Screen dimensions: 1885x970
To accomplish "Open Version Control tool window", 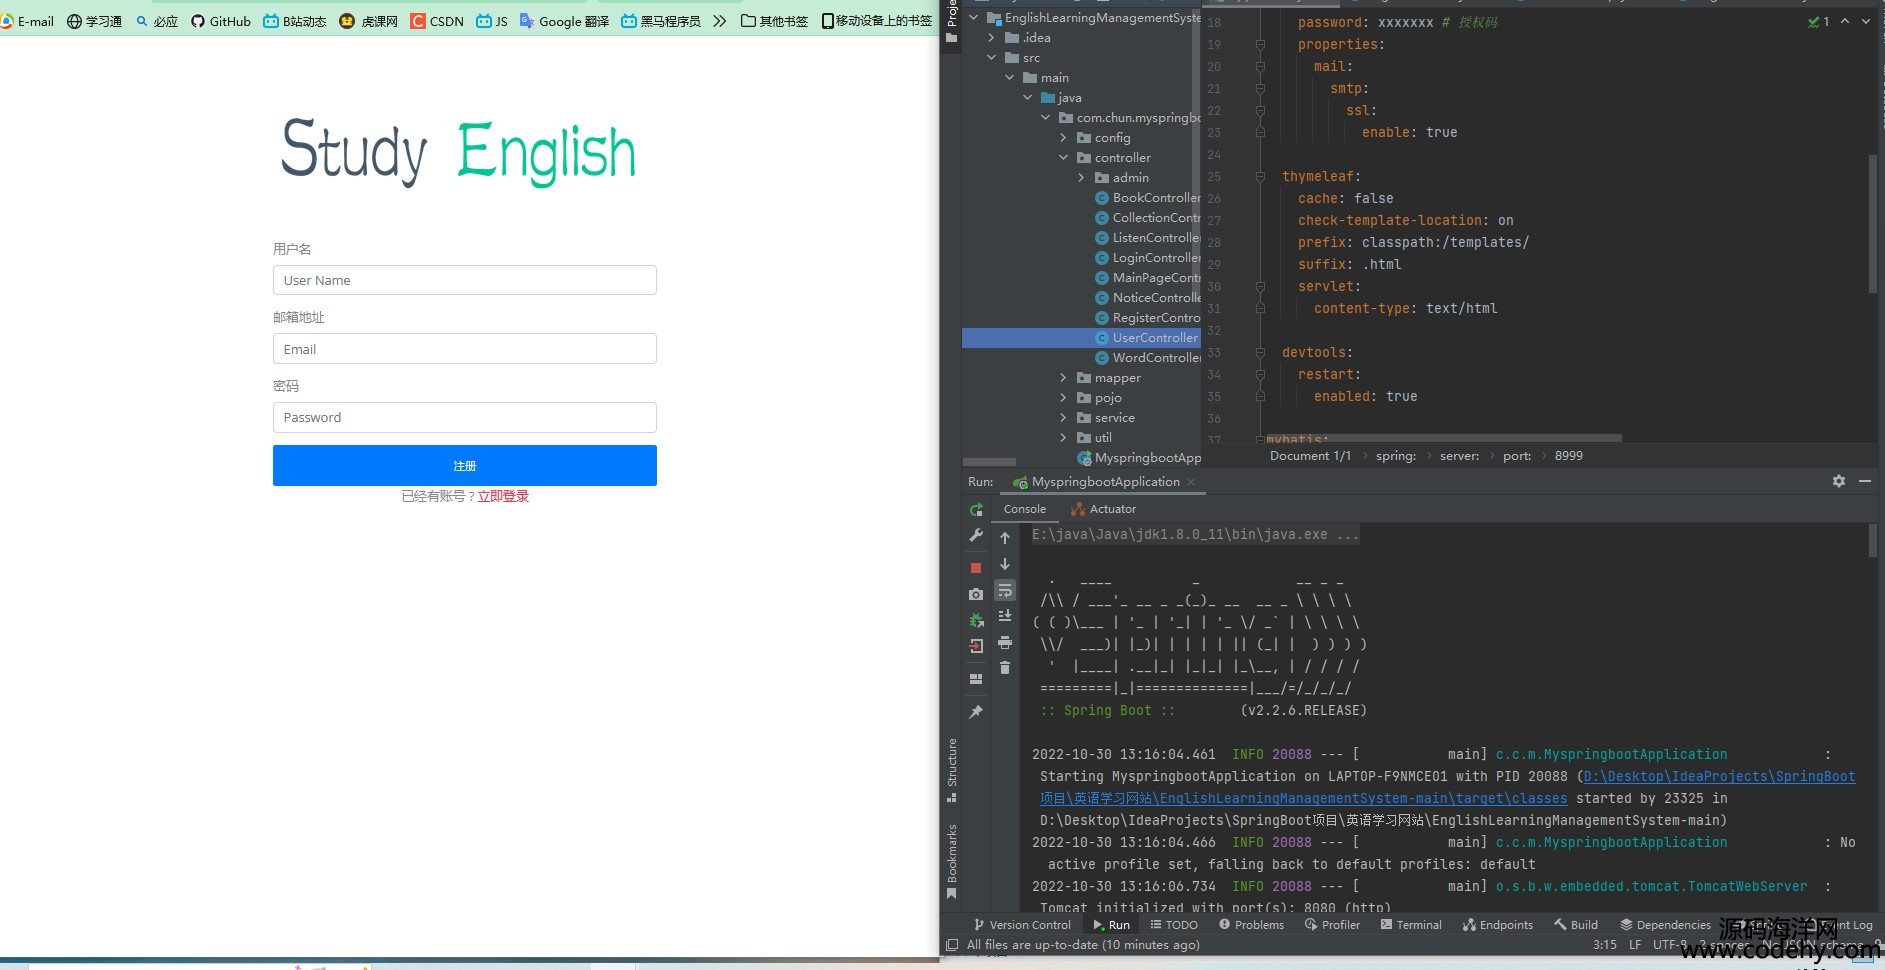I will (x=1021, y=925).
